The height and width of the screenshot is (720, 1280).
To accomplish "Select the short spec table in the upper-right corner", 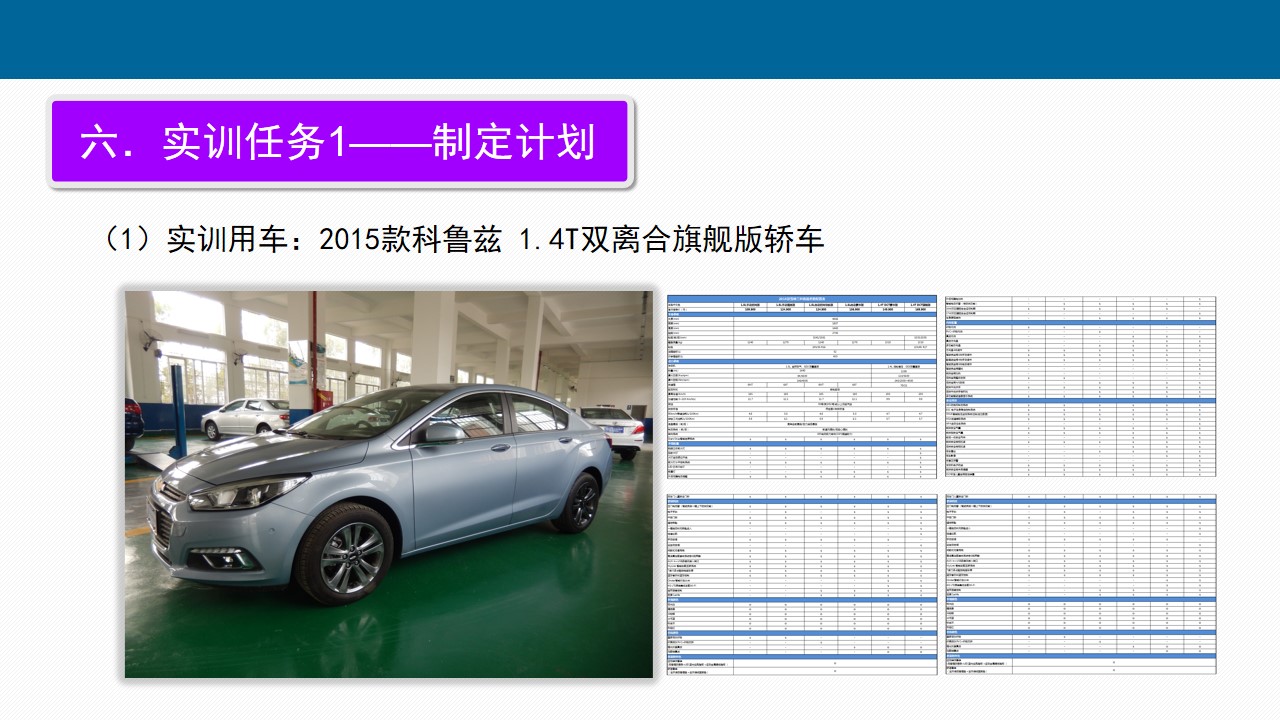I will [x=1080, y=386].
